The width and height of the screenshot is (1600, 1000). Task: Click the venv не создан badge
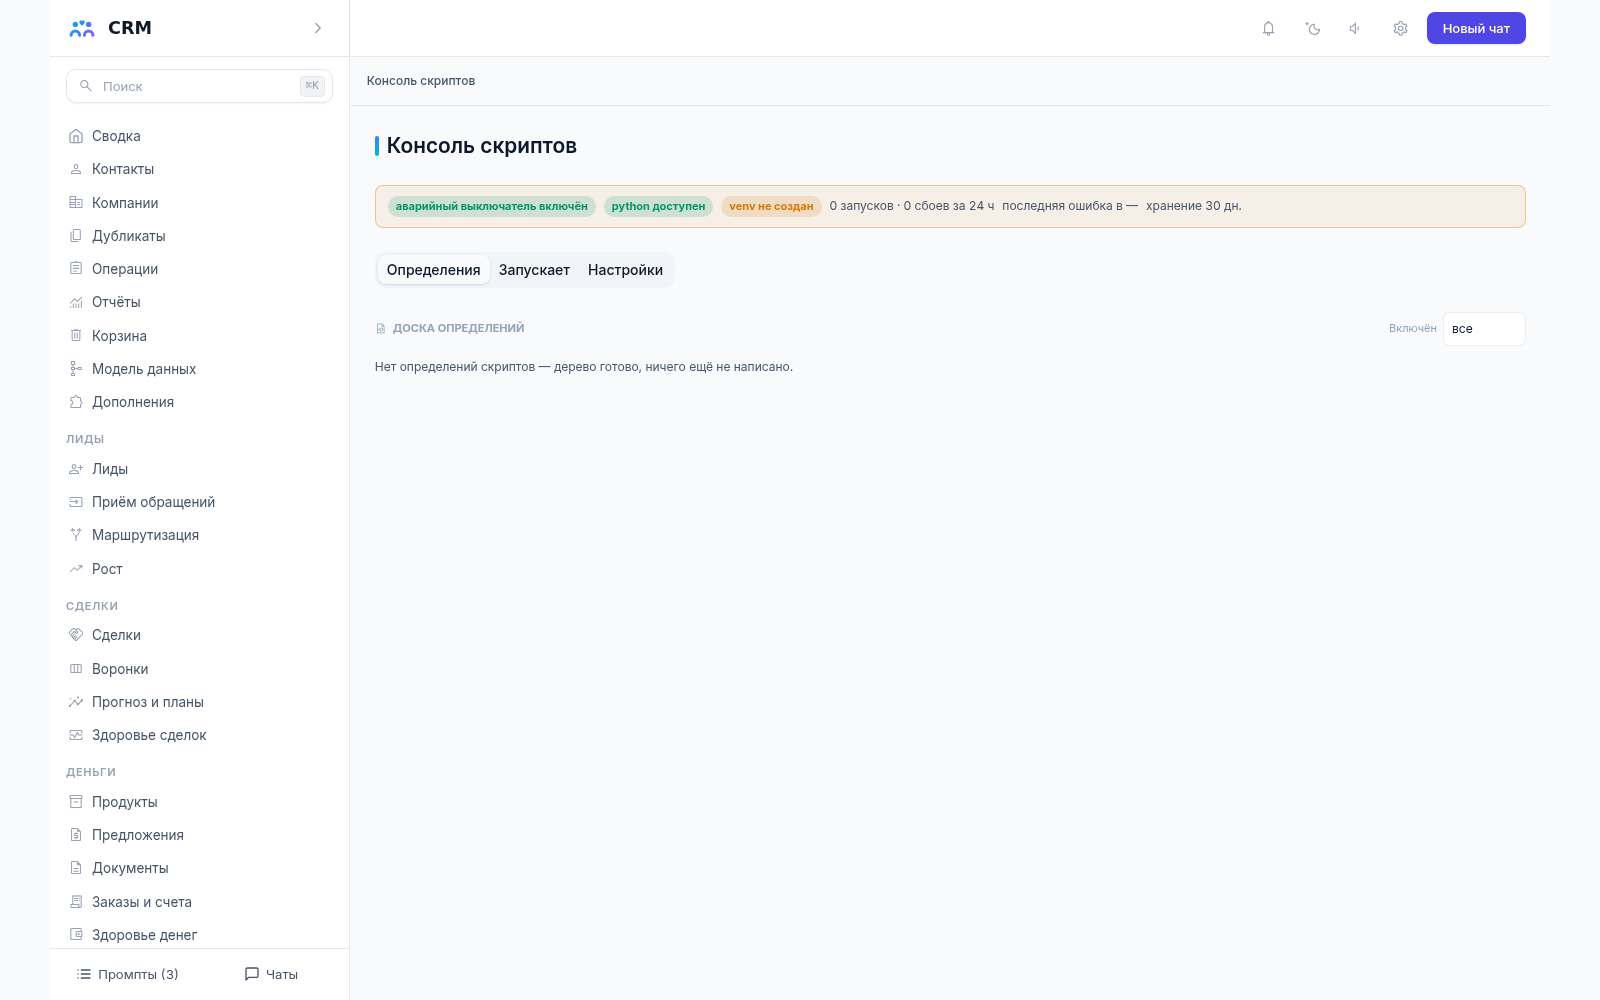point(771,206)
